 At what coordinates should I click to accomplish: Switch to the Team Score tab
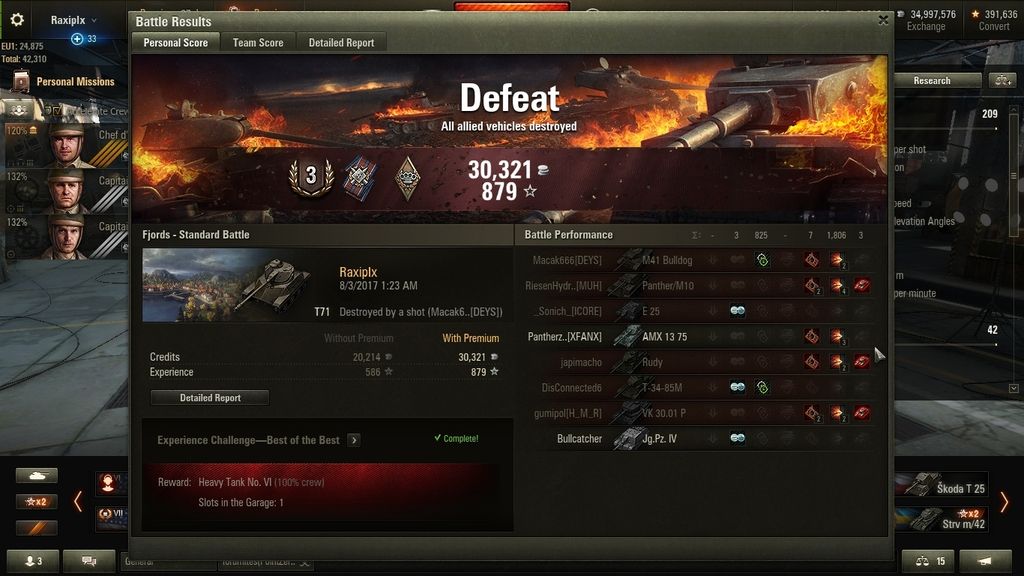pyautogui.click(x=258, y=42)
